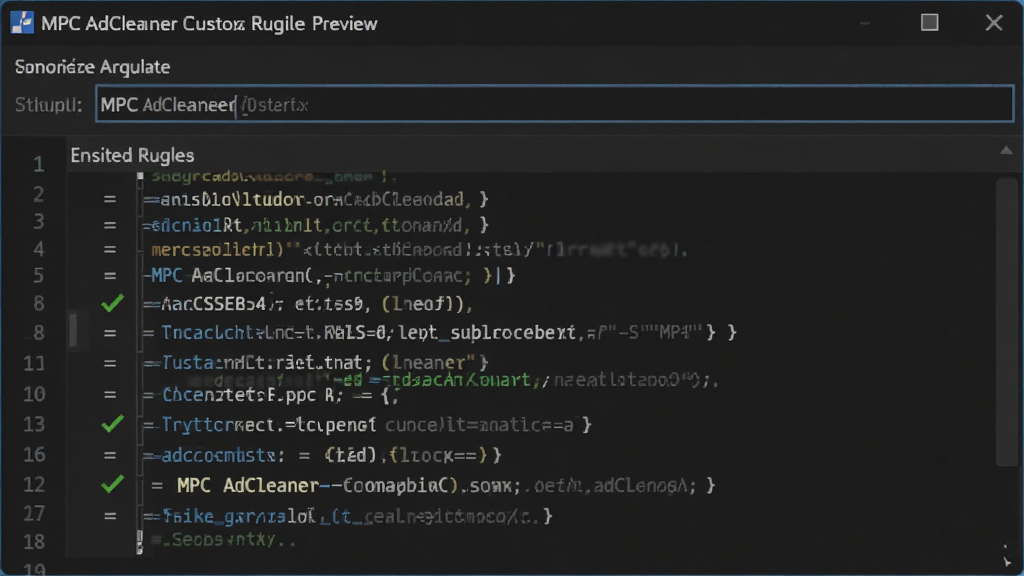Close the MPC AdCleaner preview window
1024x576 pixels.
[x=993, y=23]
